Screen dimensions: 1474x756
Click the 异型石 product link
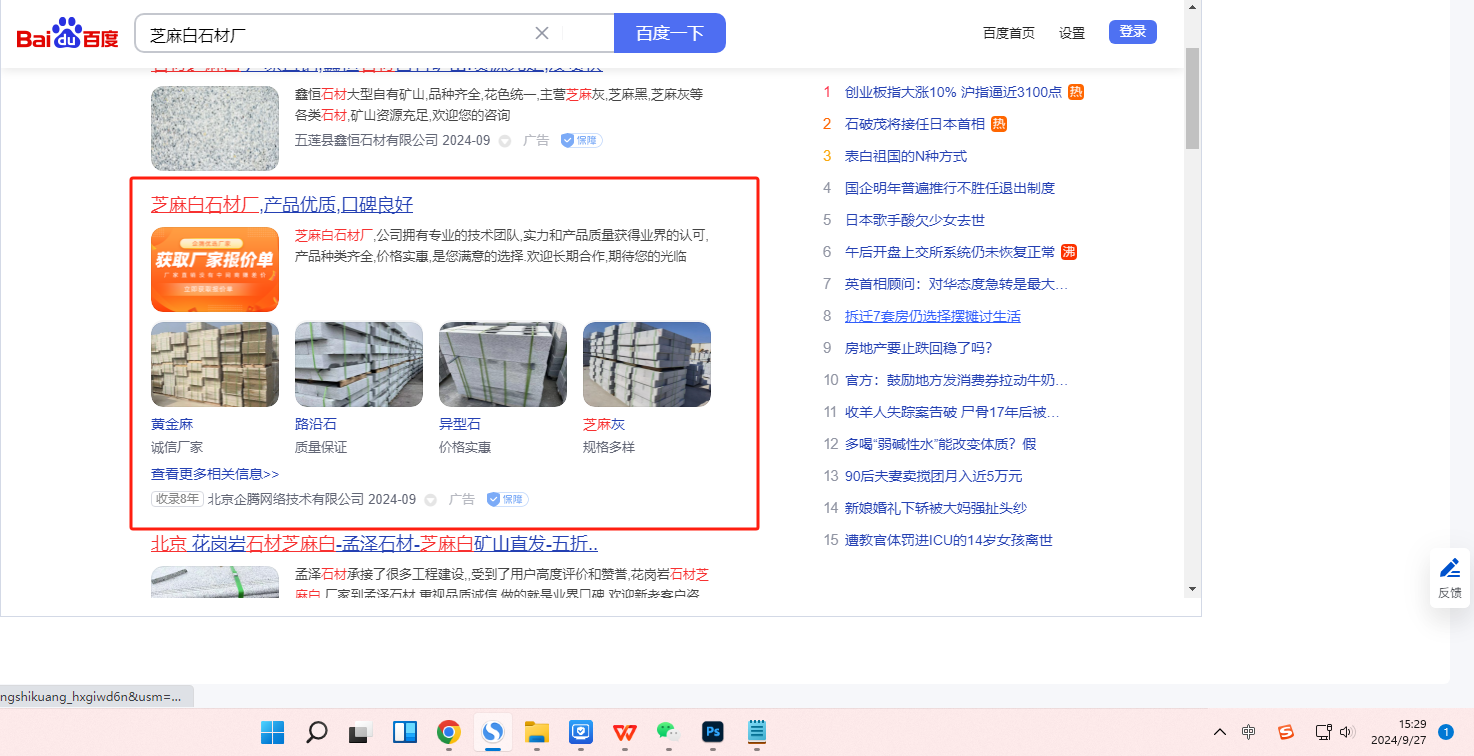460,424
